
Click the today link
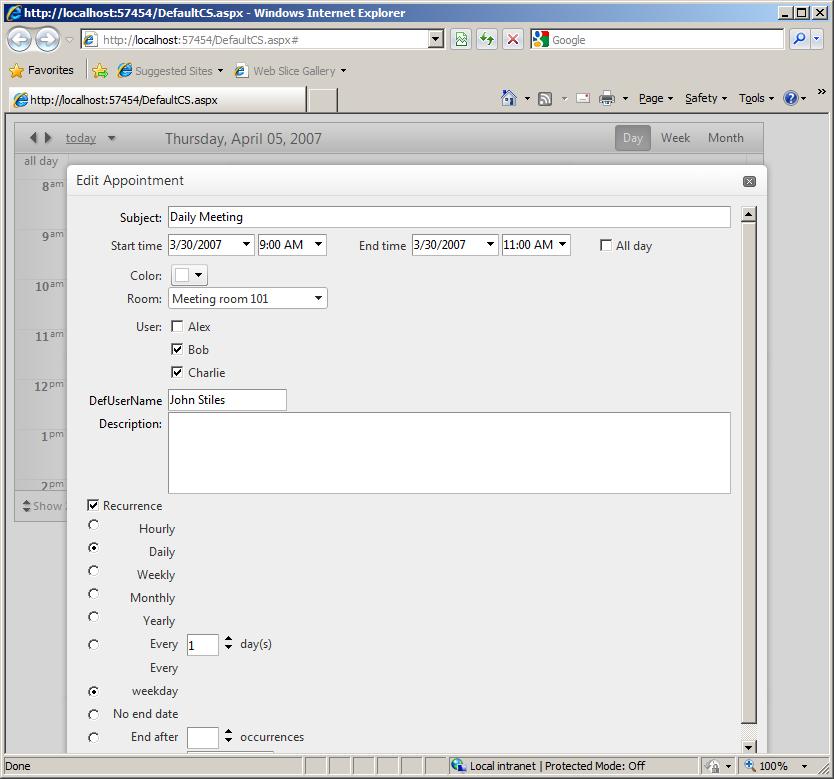81,138
